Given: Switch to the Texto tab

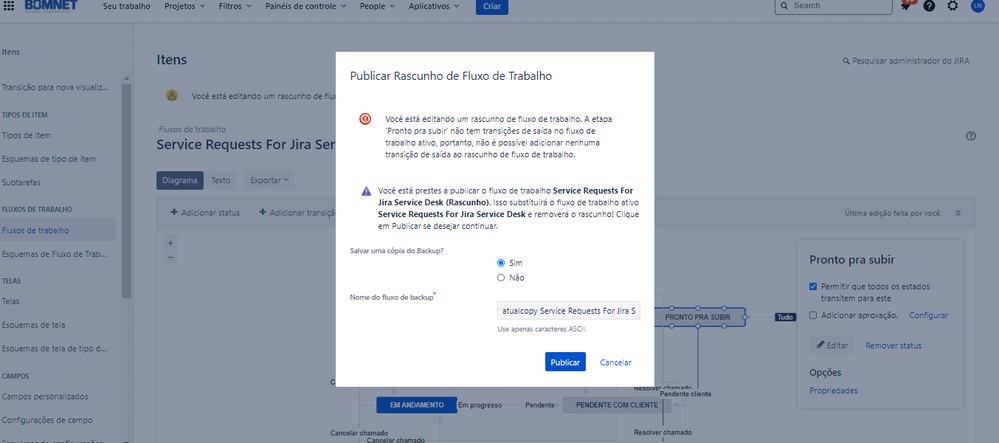Looking at the screenshot, I should click(220, 180).
